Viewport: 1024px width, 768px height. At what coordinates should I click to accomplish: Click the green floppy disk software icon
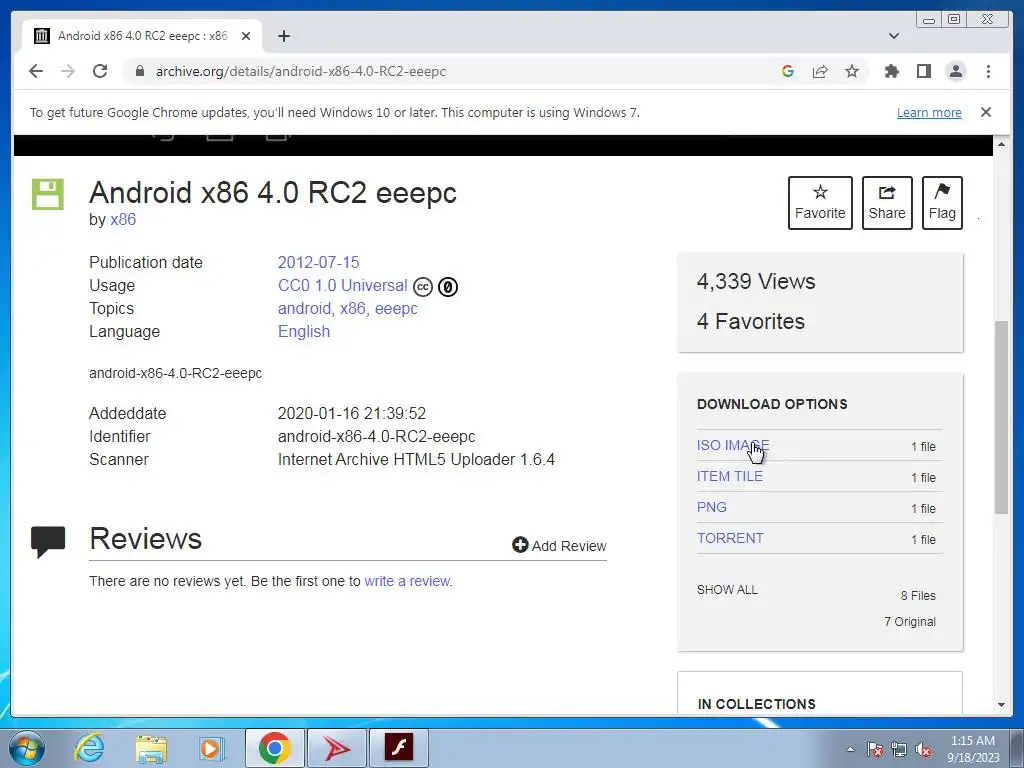pos(48,194)
